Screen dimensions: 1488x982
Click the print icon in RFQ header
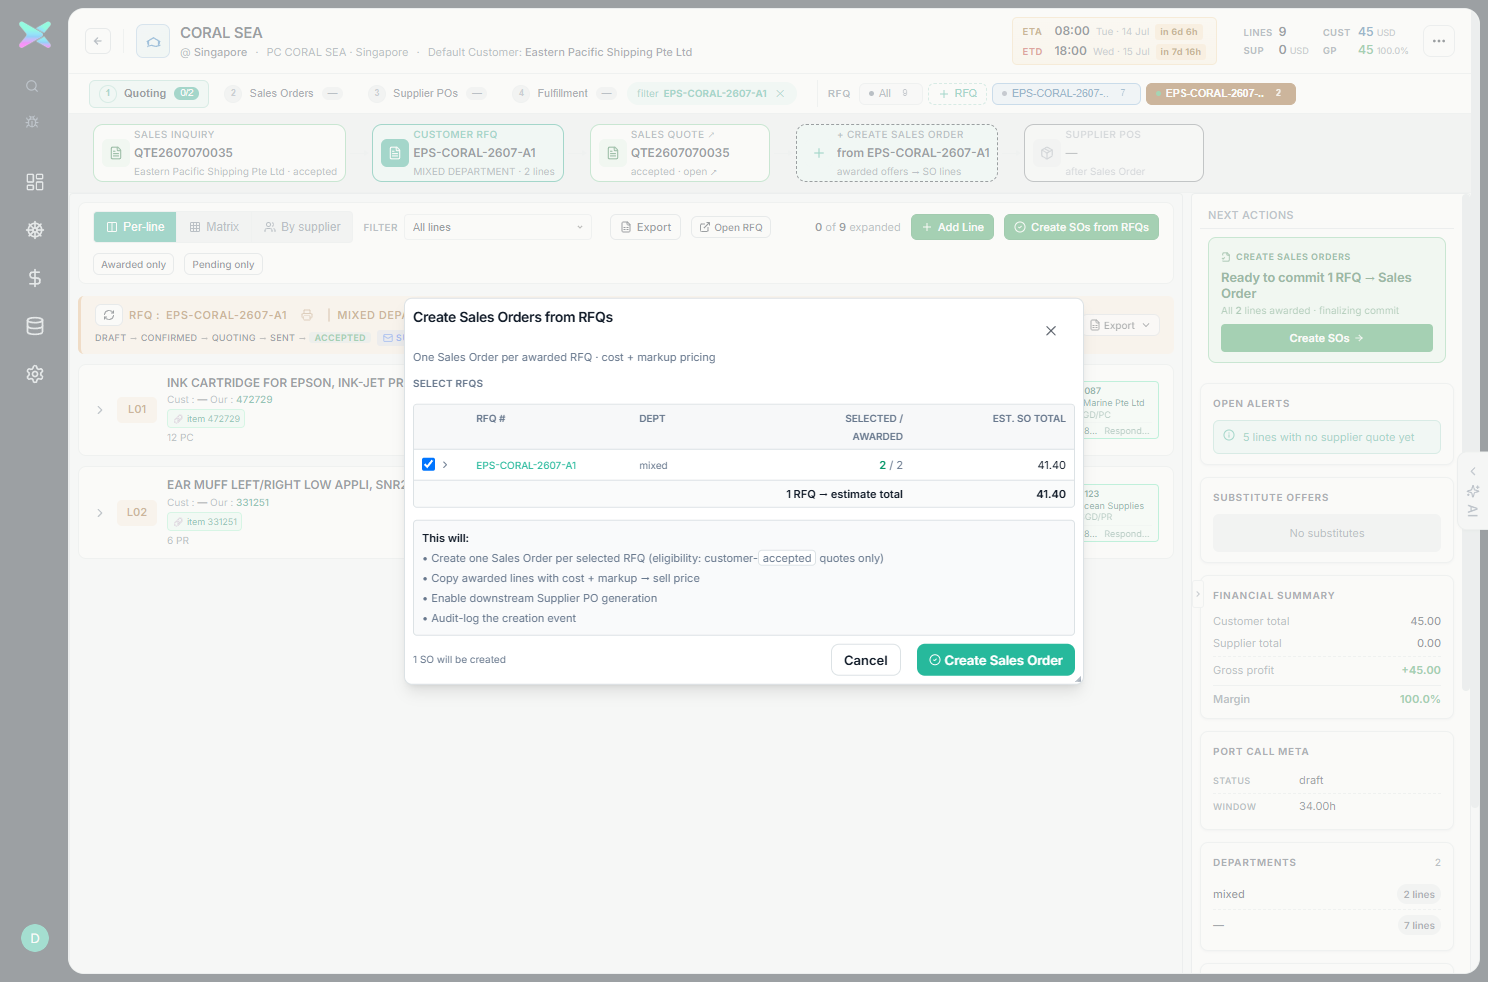coord(307,315)
